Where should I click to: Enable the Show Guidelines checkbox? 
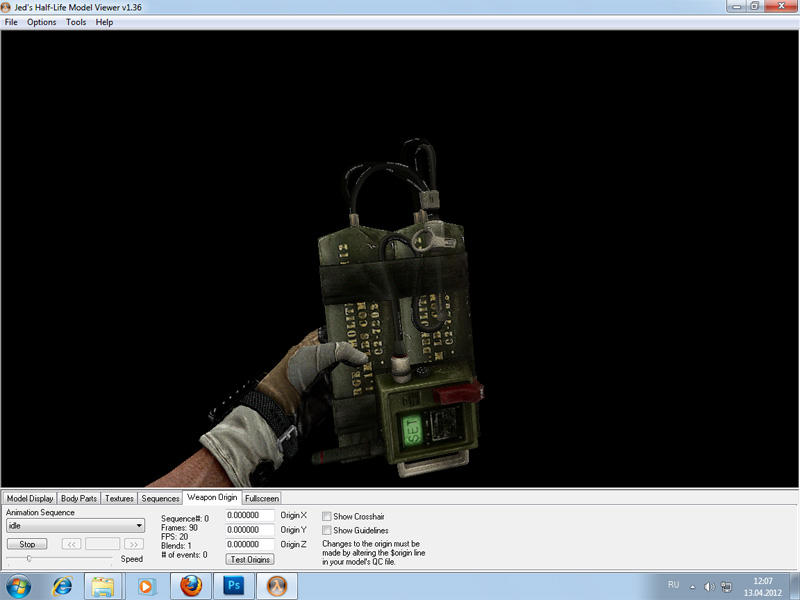pyautogui.click(x=327, y=530)
